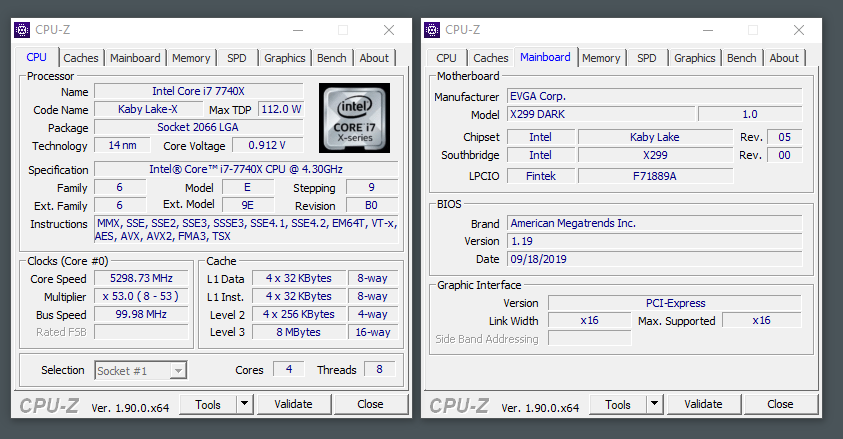Minimize the left CPU-Z window
Viewport: 843px width, 439px height.
pos(298,31)
